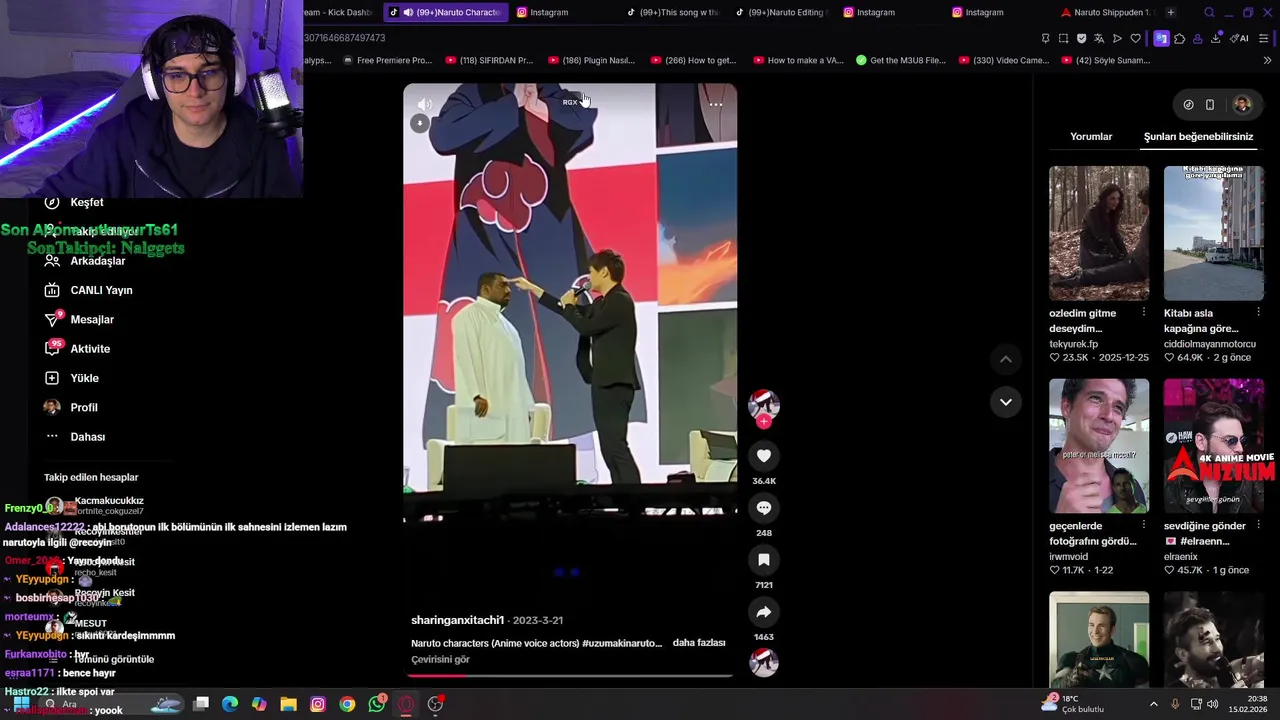The image size is (1280, 720).
Task: Open the snapshot tool in address bar
Action: tap(1063, 38)
